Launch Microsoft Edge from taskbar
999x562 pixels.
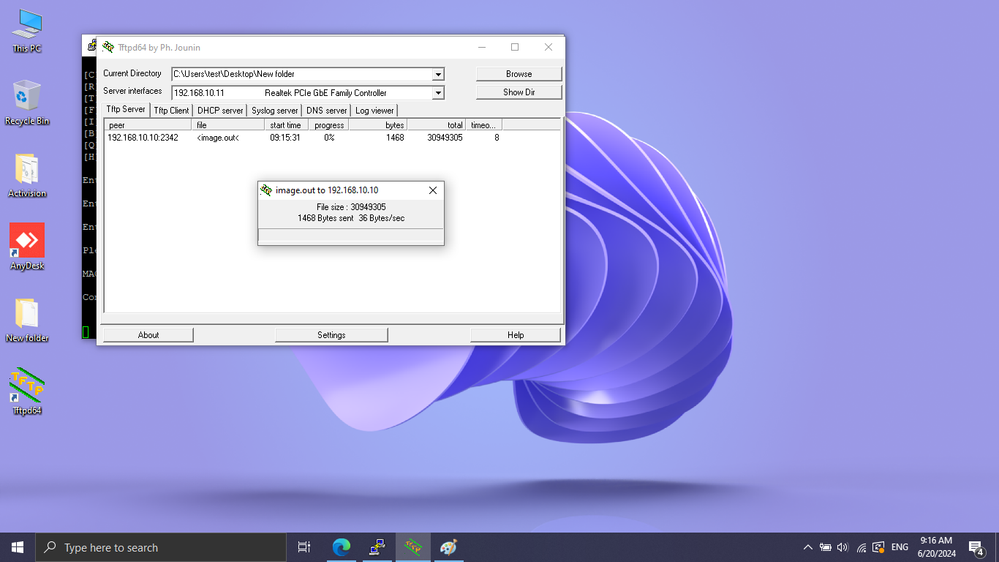(x=341, y=547)
